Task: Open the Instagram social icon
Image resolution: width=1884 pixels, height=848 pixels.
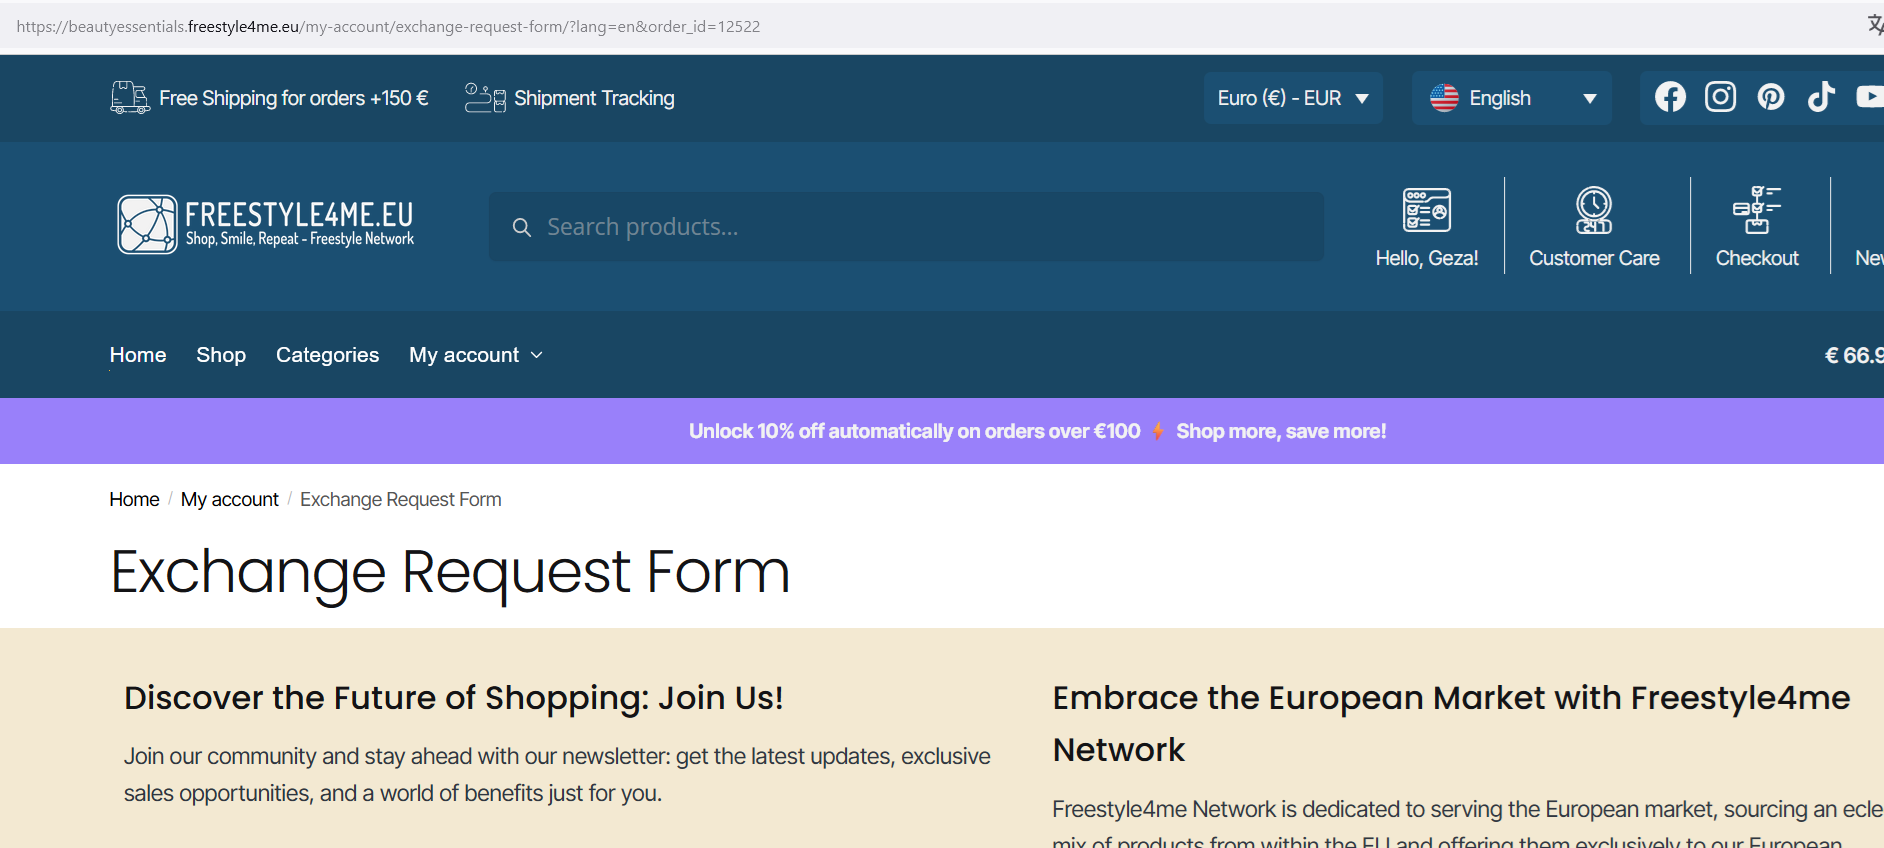Action: click(x=1720, y=97)
